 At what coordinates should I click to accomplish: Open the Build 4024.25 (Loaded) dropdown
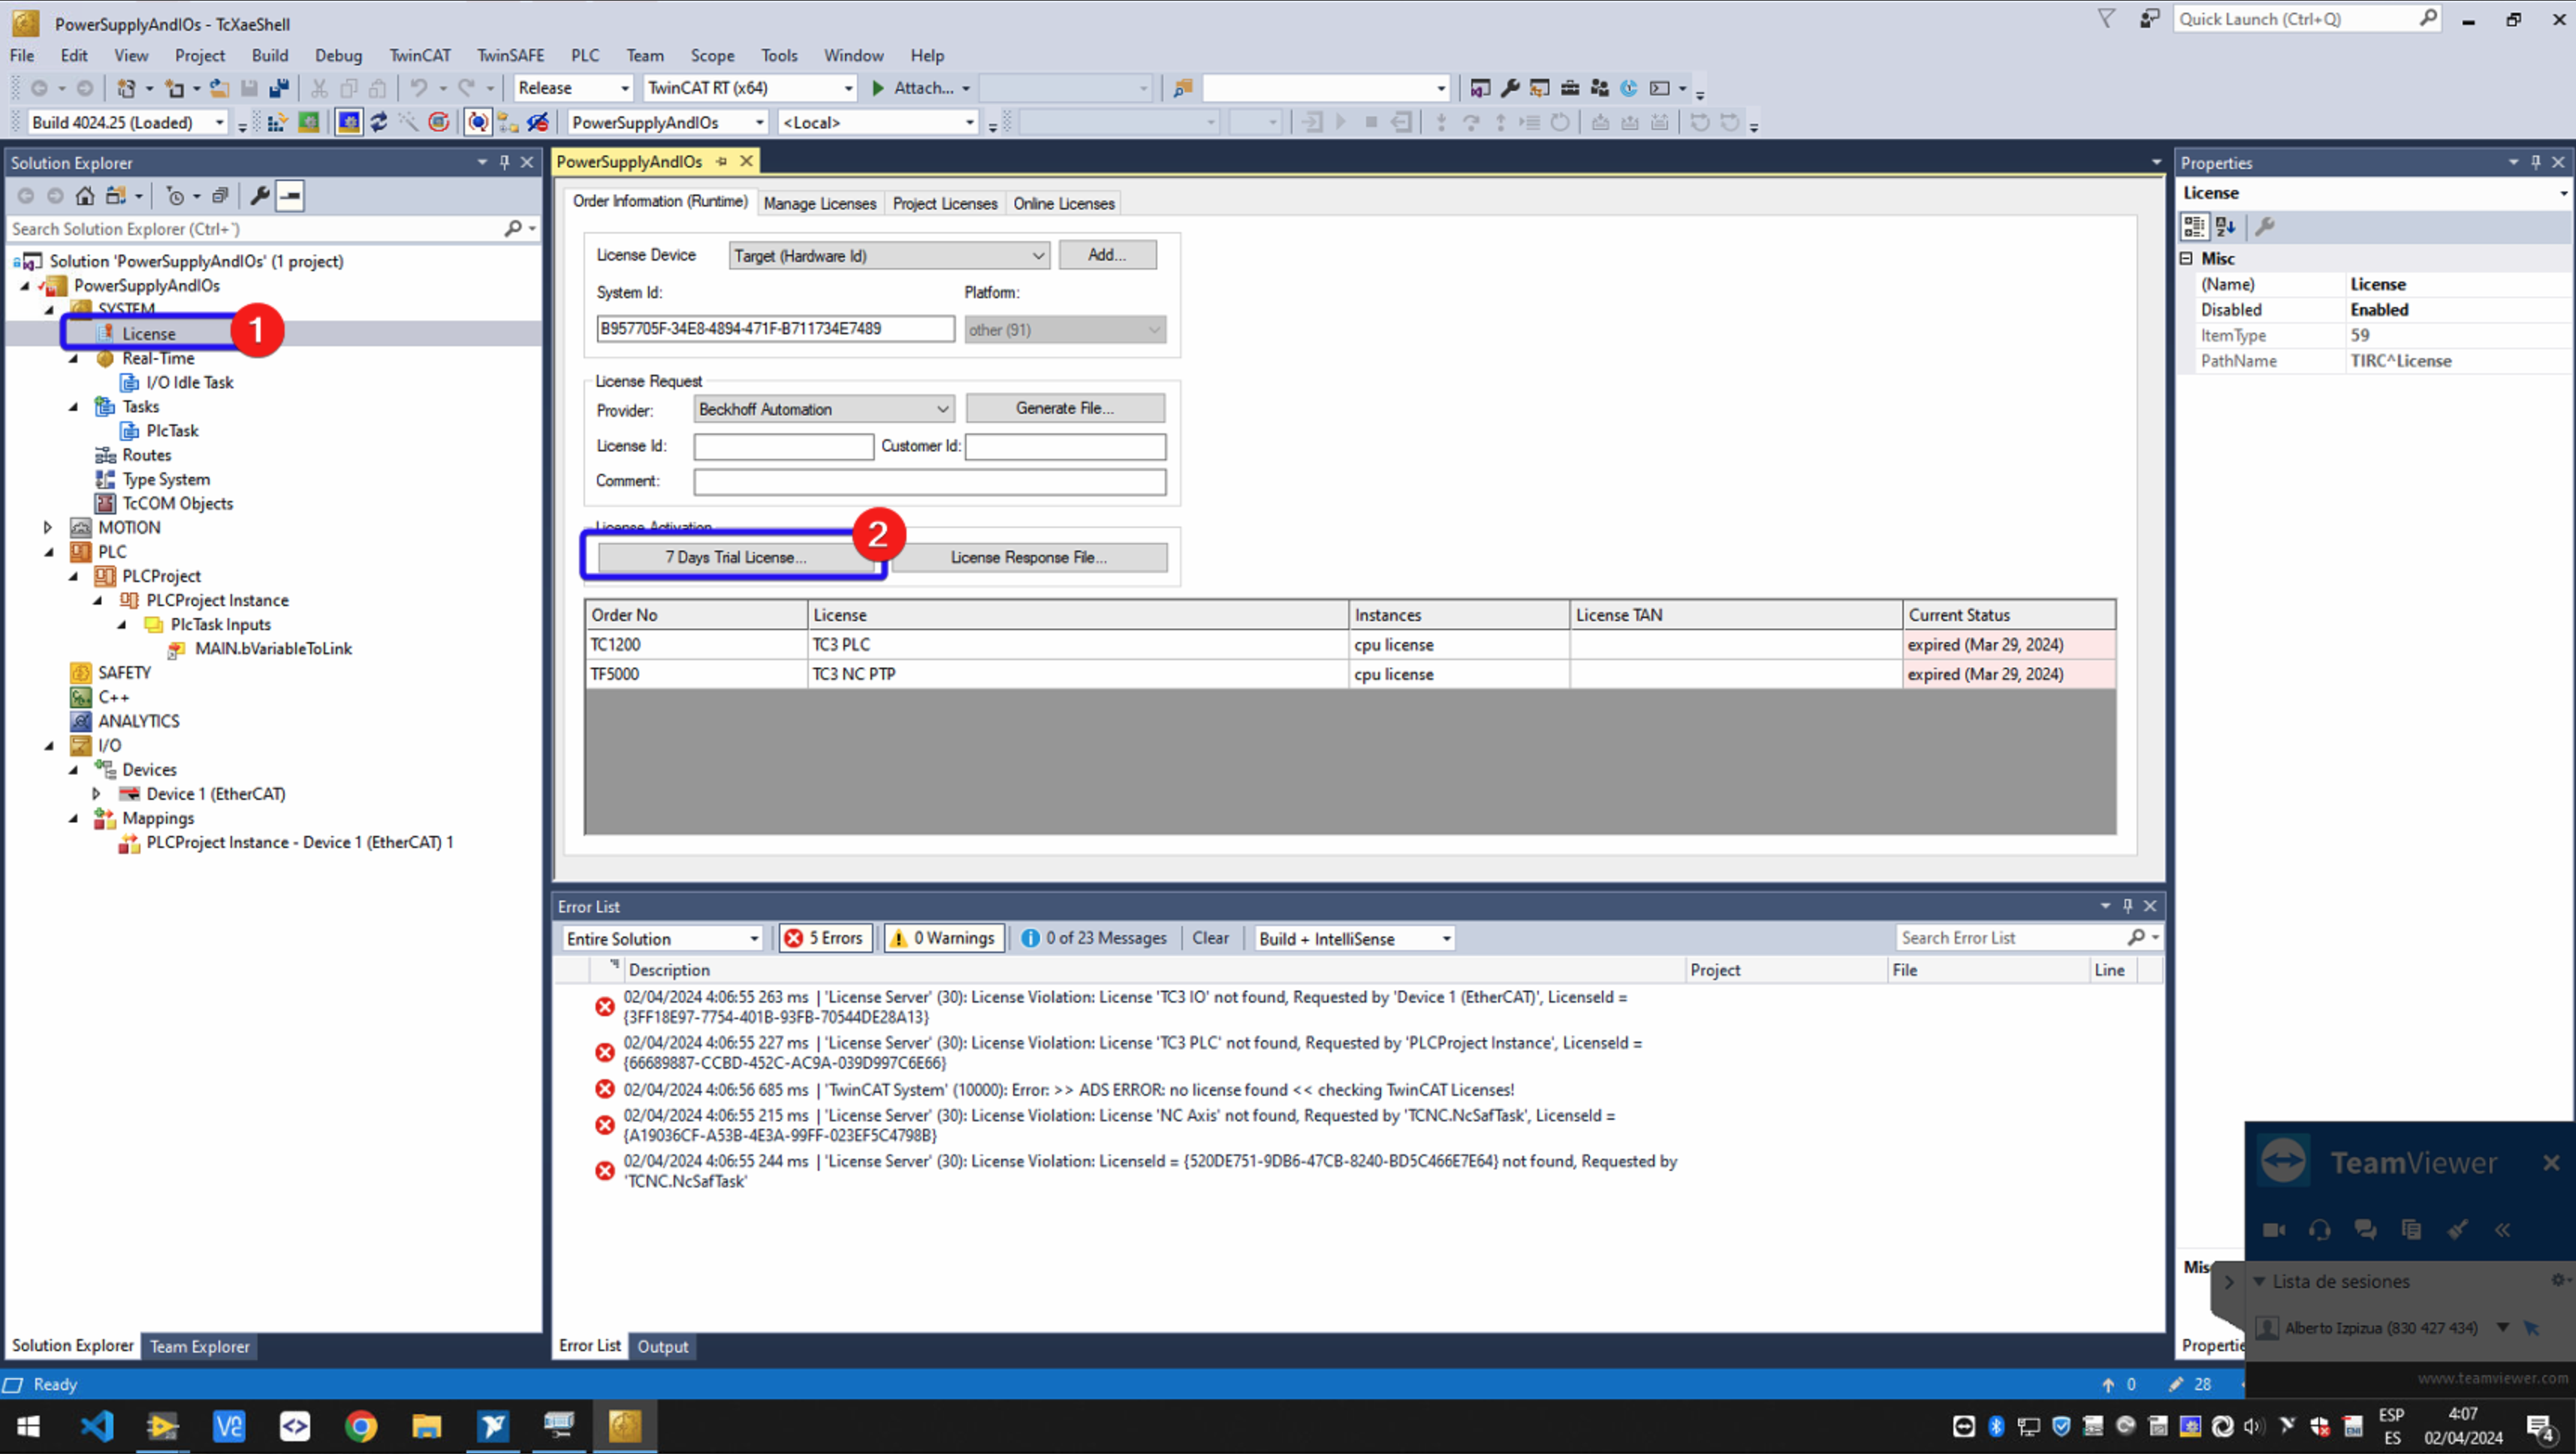pyautogui.click(x=127, y=122)
